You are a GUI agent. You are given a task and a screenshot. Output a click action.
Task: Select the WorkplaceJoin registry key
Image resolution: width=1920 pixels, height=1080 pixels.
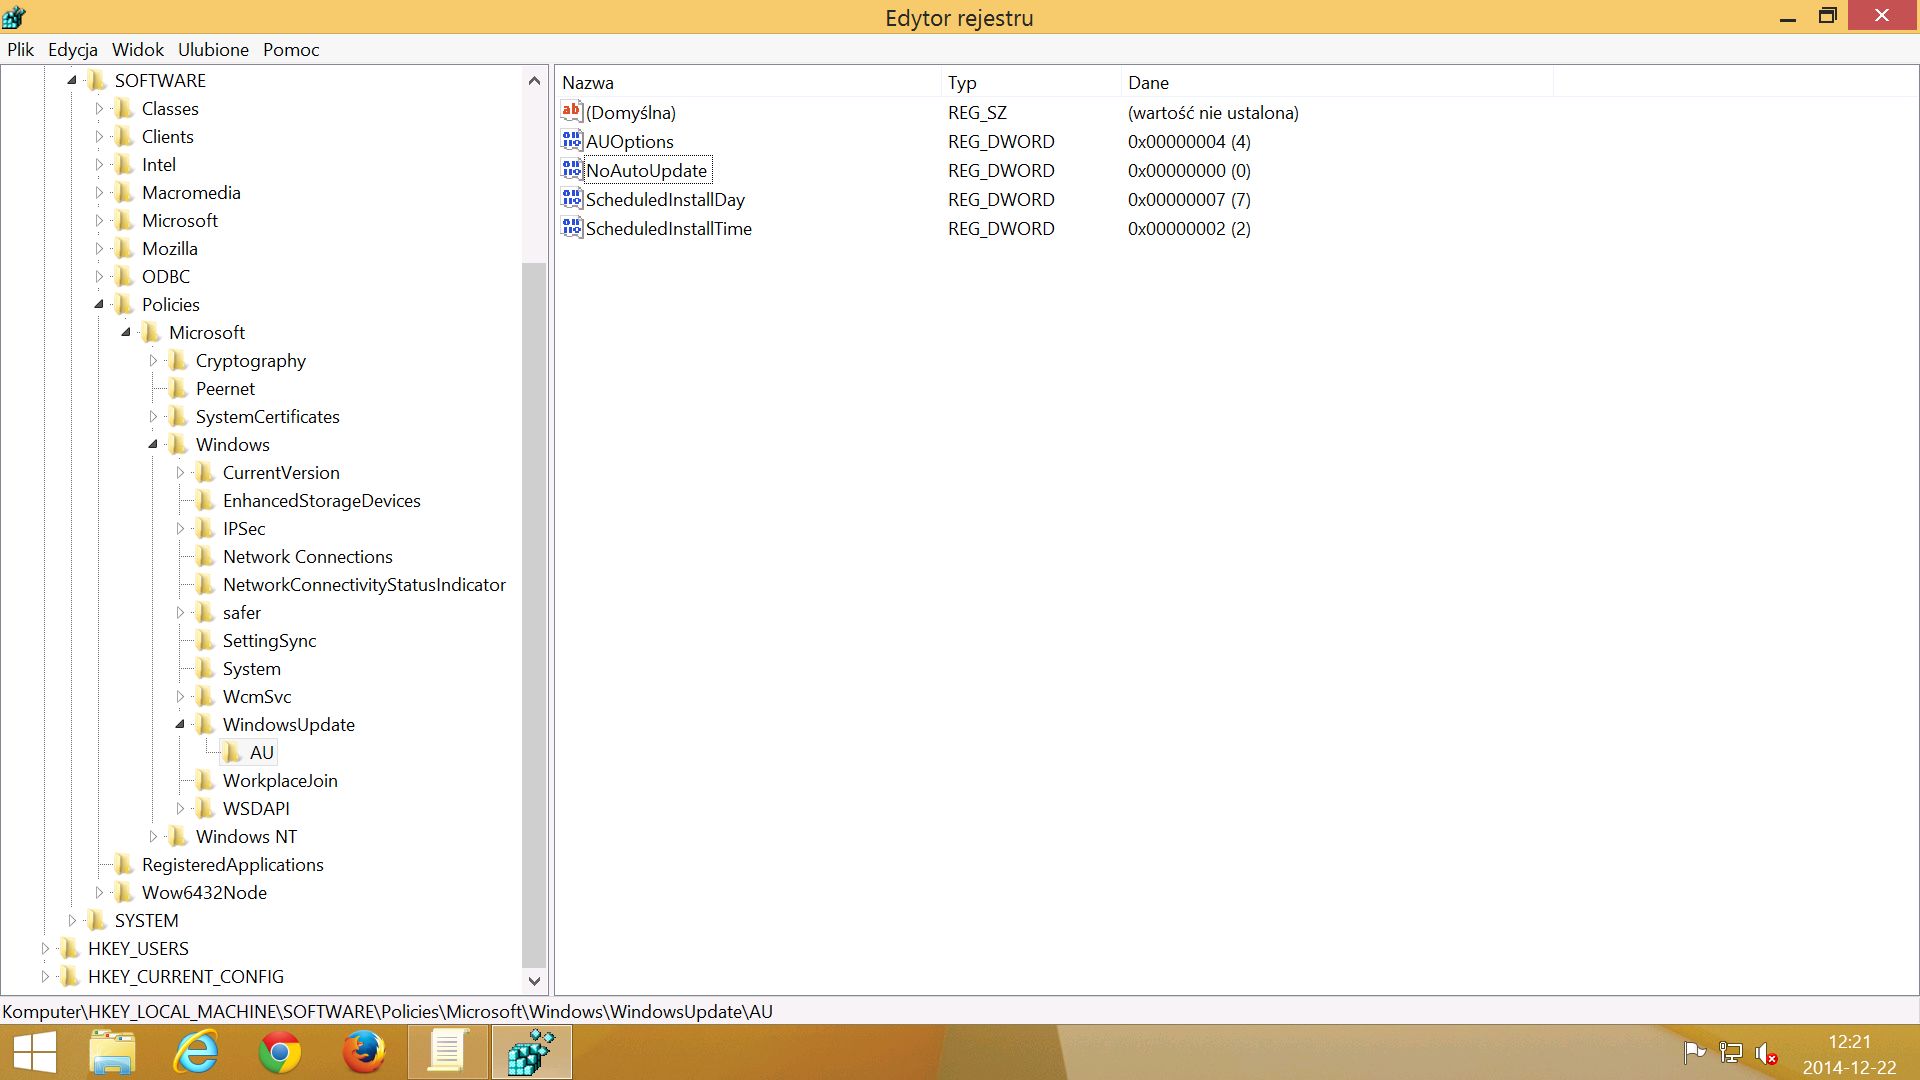pyautogui.click(x=280, y=780)
